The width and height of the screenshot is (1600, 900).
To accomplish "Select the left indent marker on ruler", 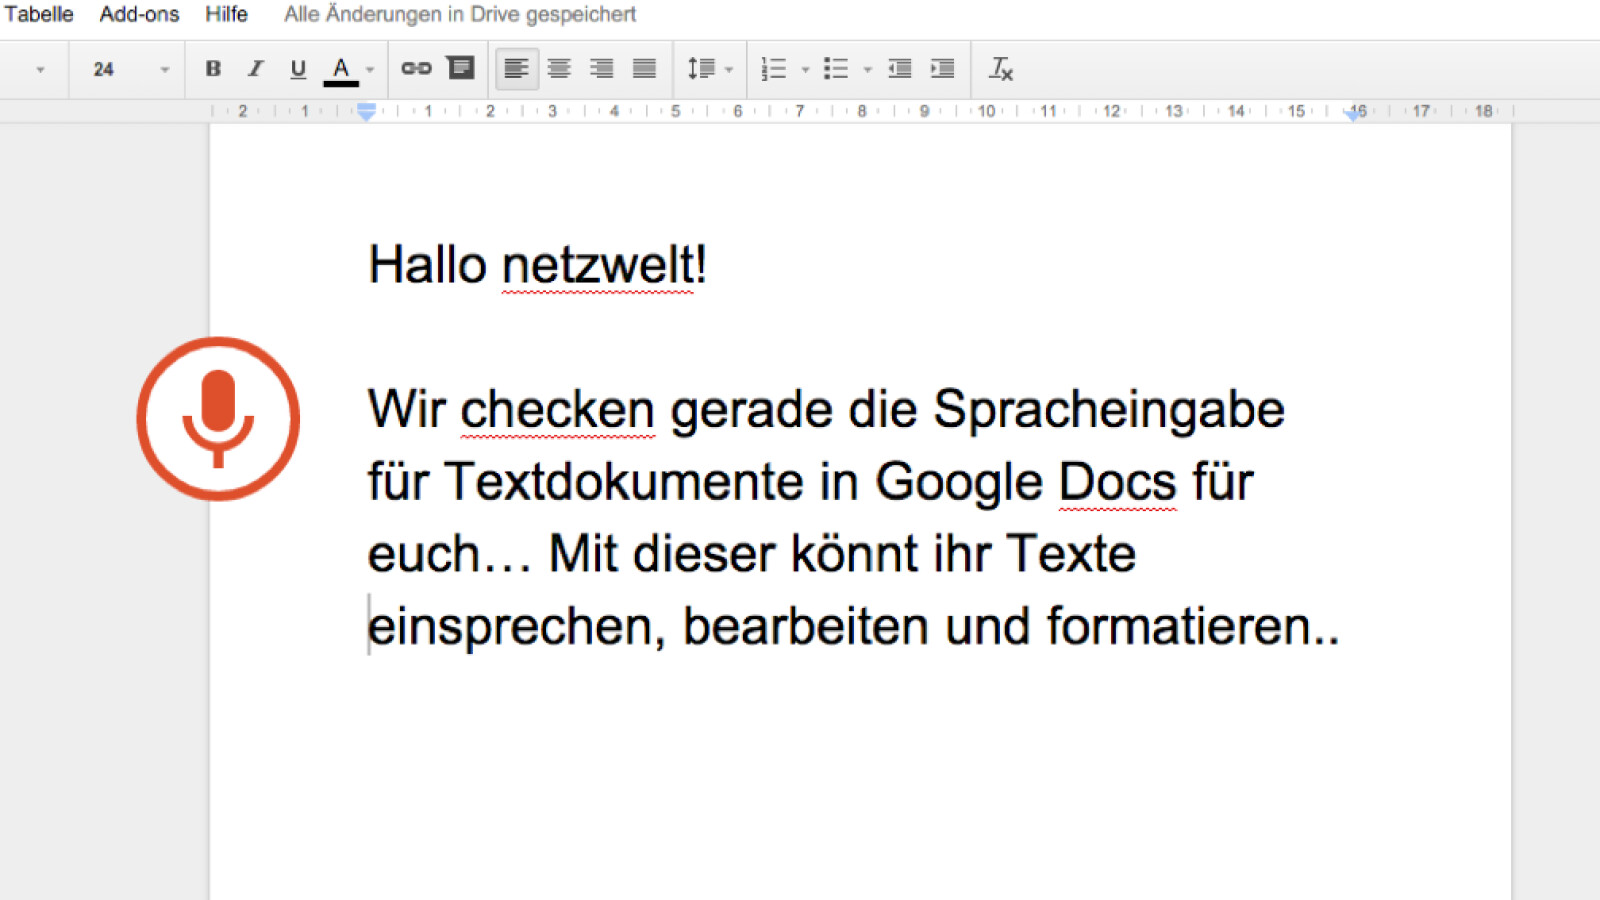I will 367,113.
